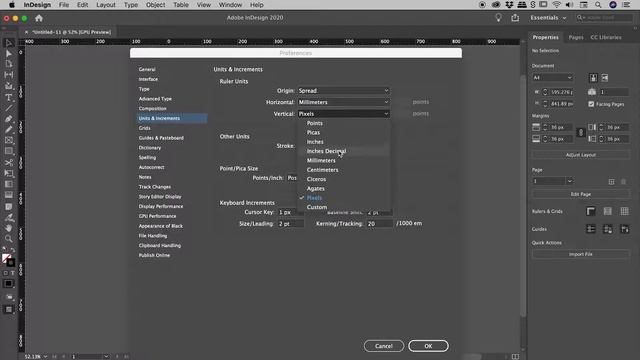Viewport: 640px width, 360px height.
Task: Click the Edit Page button
Action: click(580, 194)
